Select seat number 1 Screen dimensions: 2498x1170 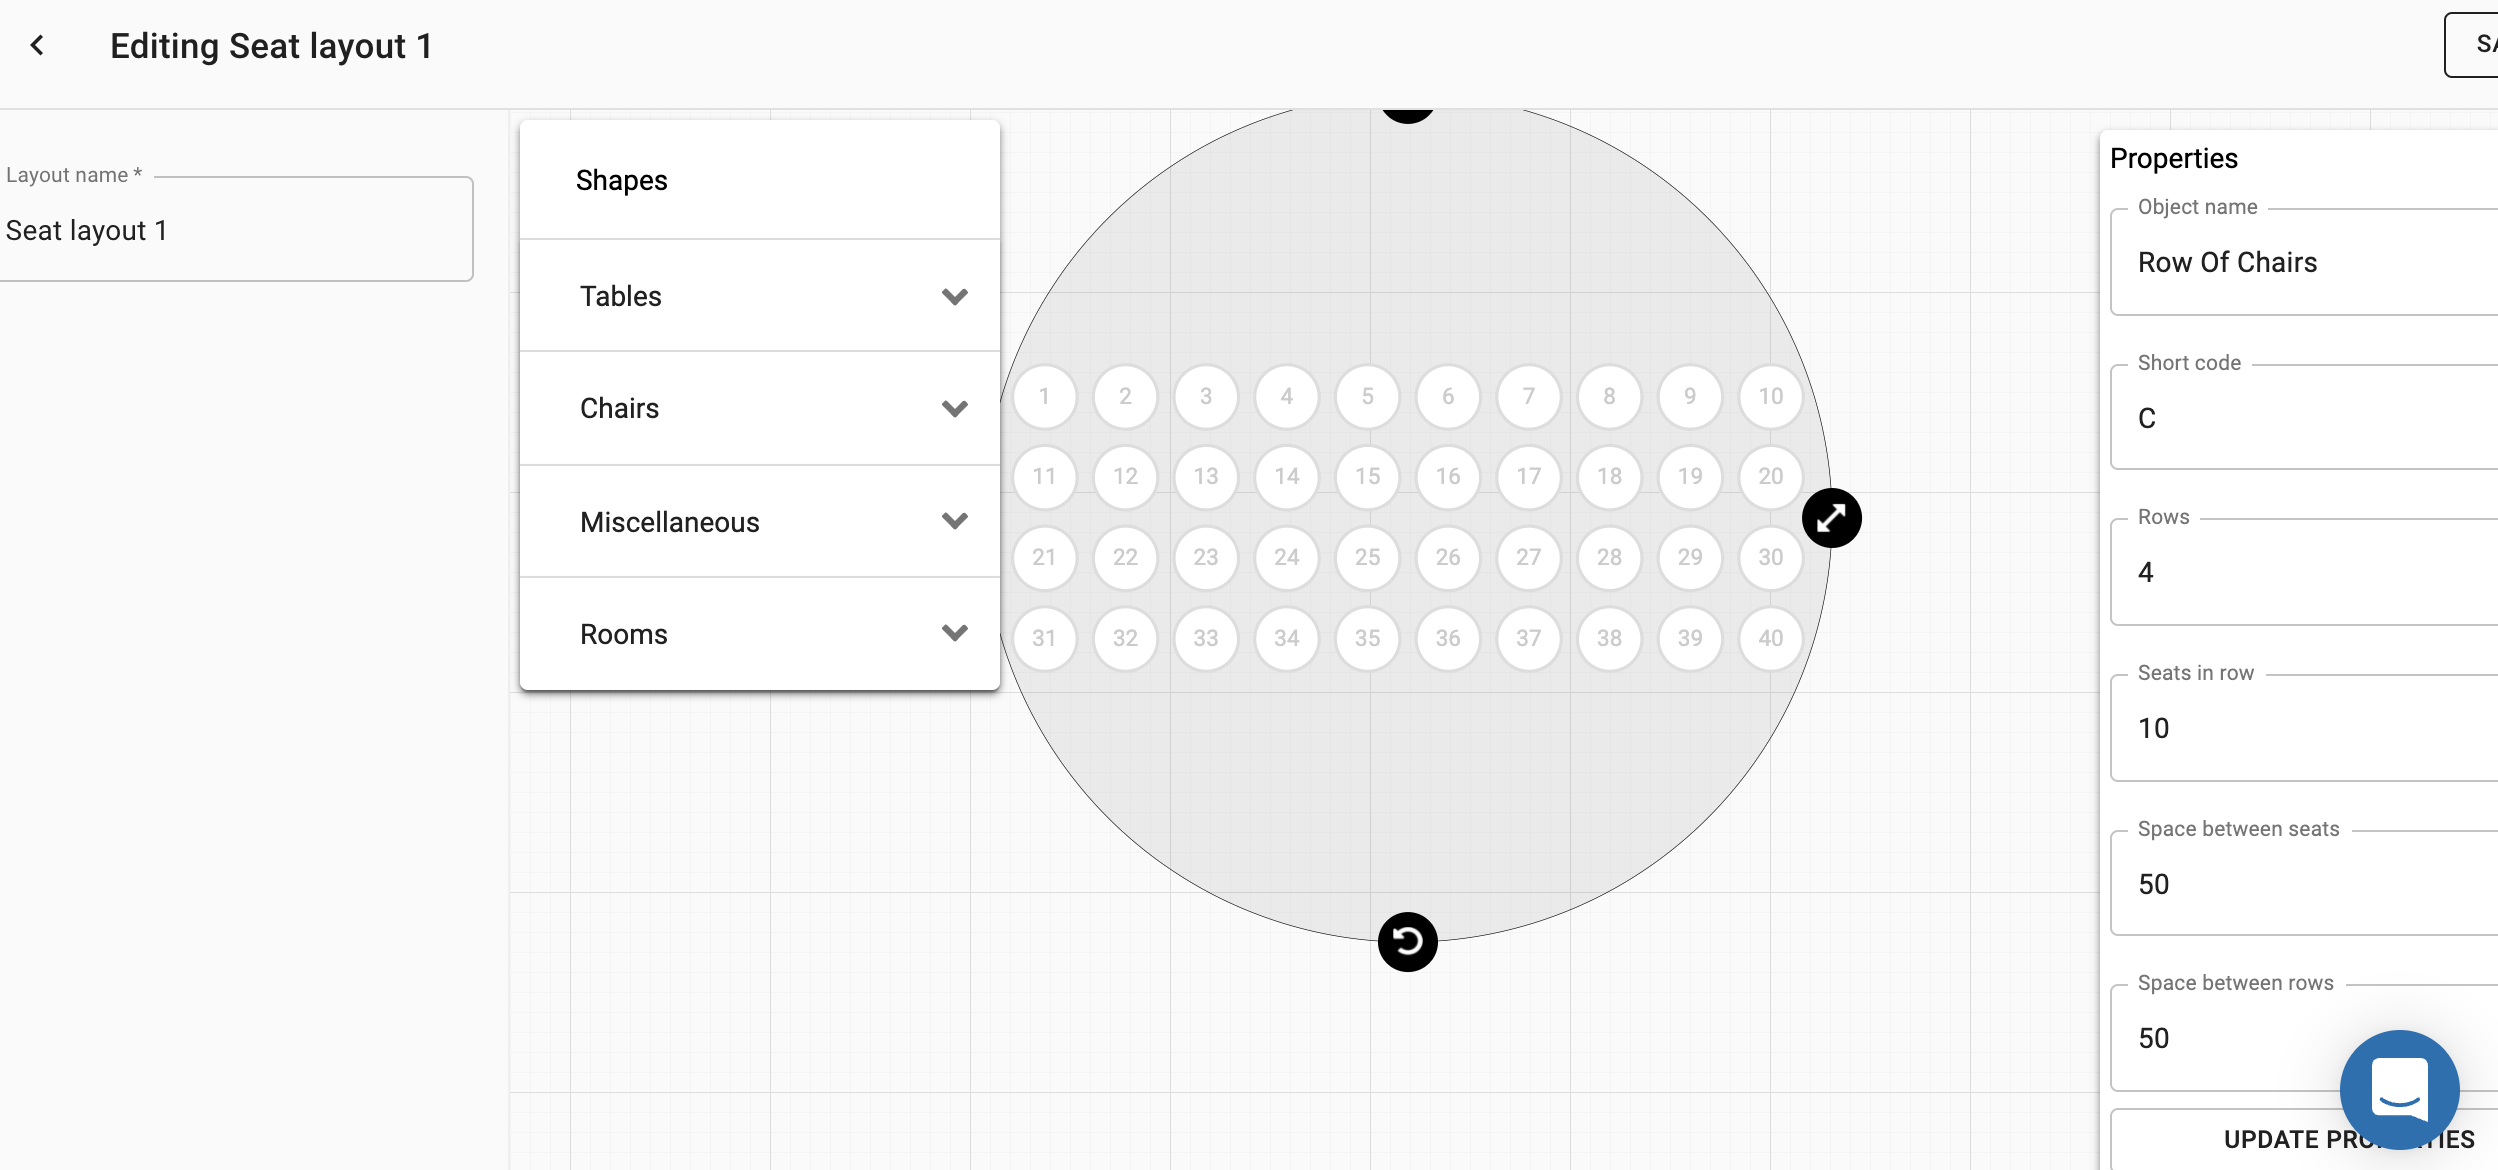1044,396
